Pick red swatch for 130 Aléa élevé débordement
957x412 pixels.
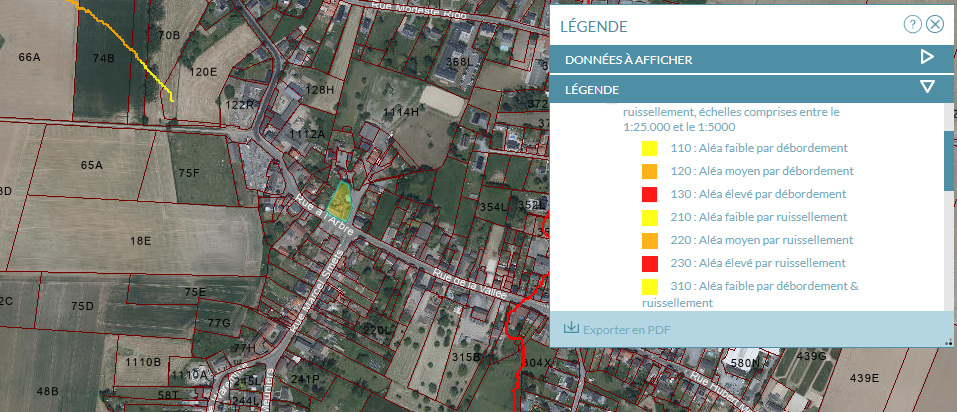649,195
